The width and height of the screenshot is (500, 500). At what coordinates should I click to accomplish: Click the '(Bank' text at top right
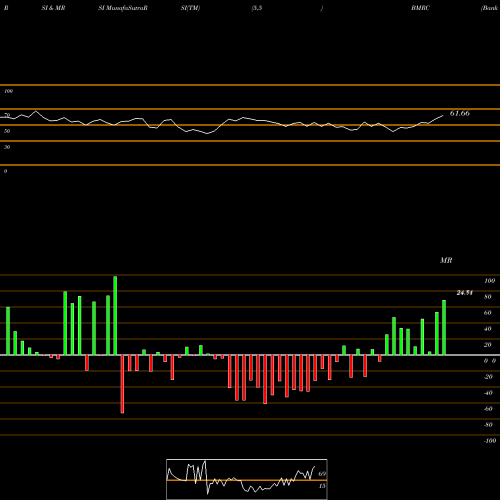coord(489,8)
